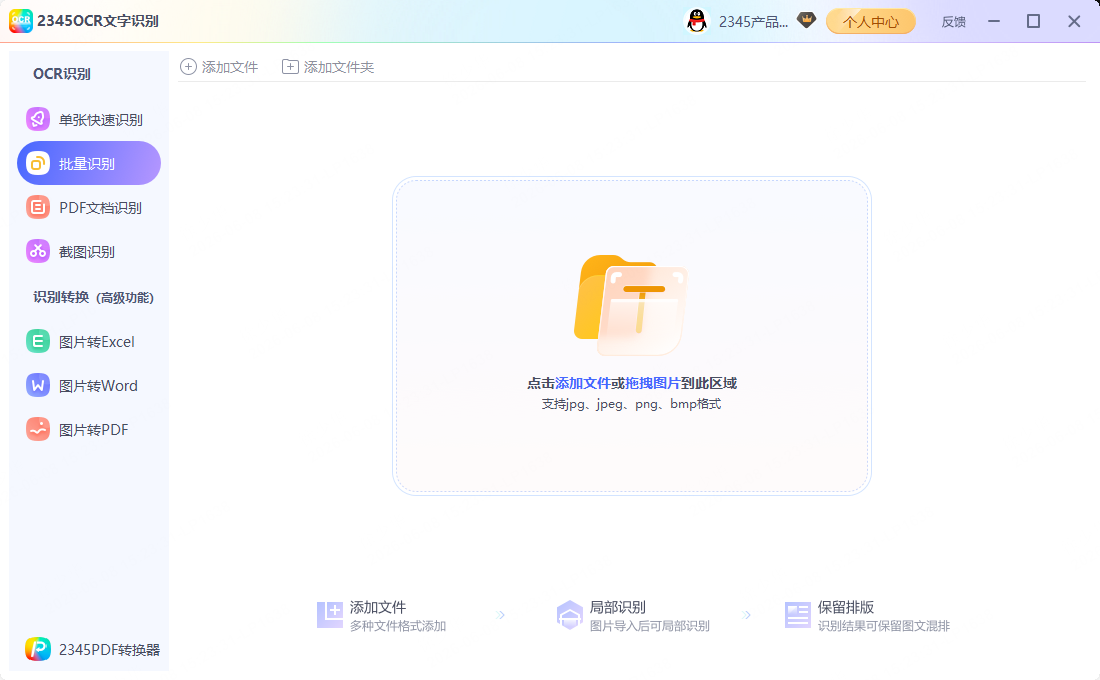
Task: Click 添加文件 in the top toolbar
Action: point(219,67)
